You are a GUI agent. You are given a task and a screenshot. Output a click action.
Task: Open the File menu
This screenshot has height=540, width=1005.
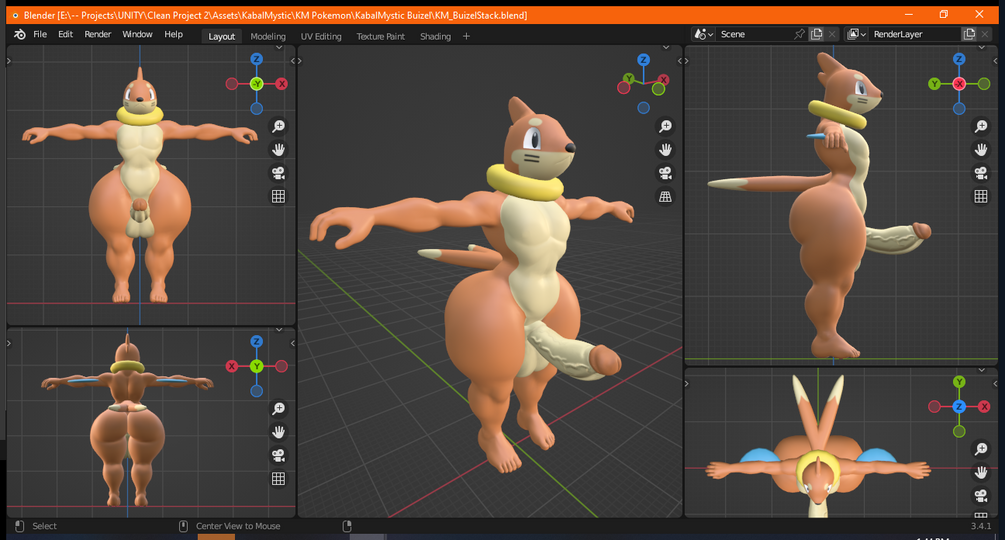[x=40, y=35]
